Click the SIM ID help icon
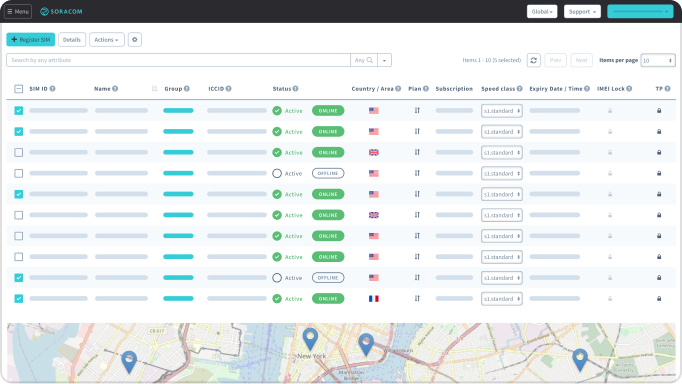This screenshot has height=384, width=682. pos(52,89)
